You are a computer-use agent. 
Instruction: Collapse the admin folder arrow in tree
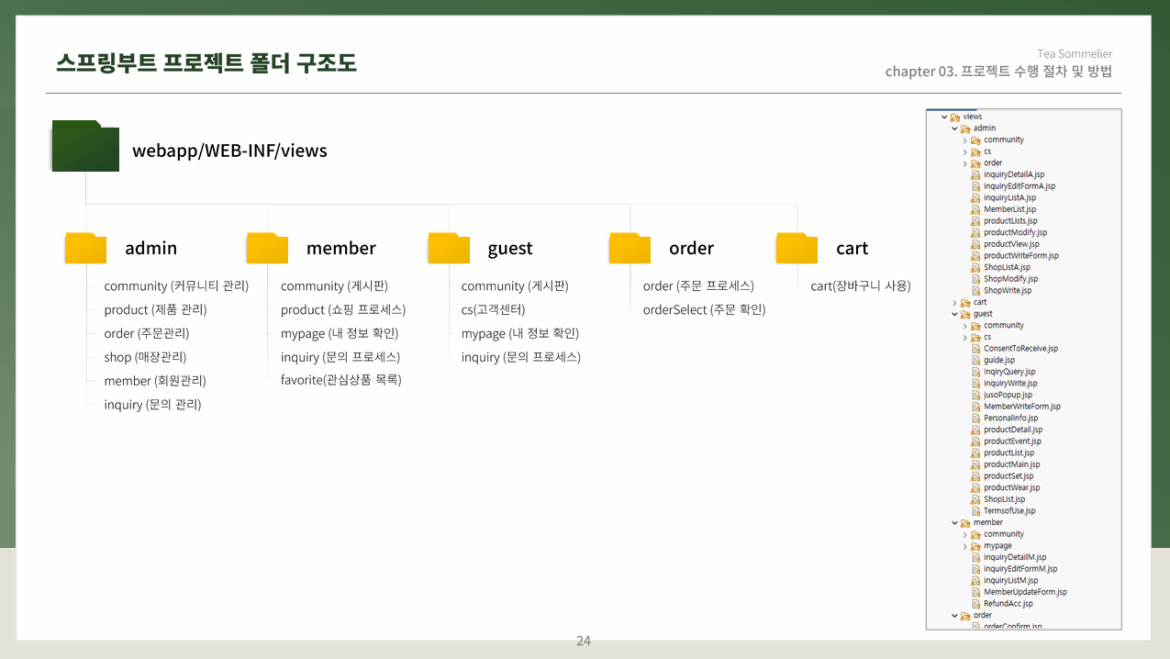[x=954, y=128]
